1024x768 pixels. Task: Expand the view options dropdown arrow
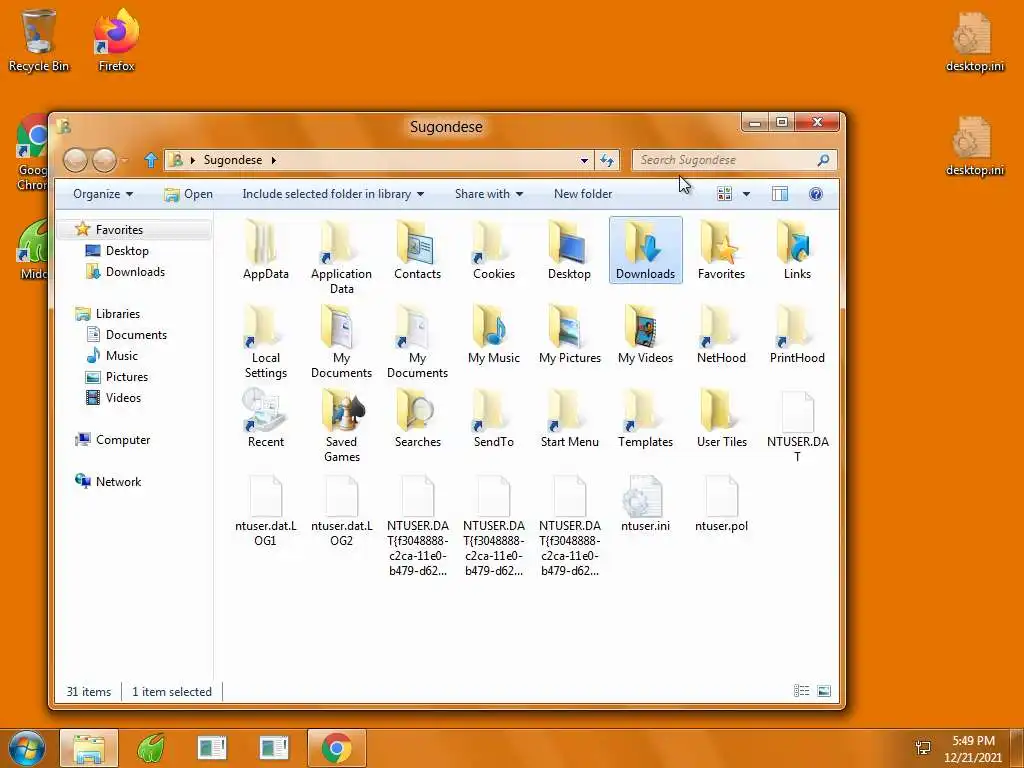746,194
